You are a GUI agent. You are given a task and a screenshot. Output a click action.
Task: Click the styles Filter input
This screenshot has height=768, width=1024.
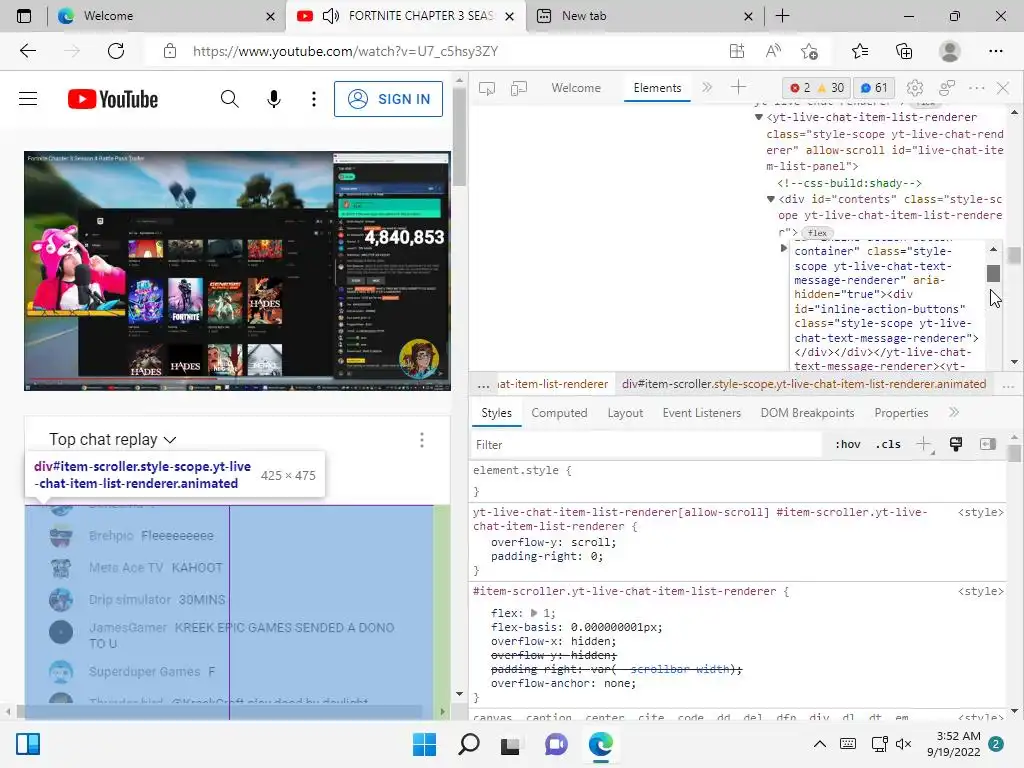tap(647, 445)
